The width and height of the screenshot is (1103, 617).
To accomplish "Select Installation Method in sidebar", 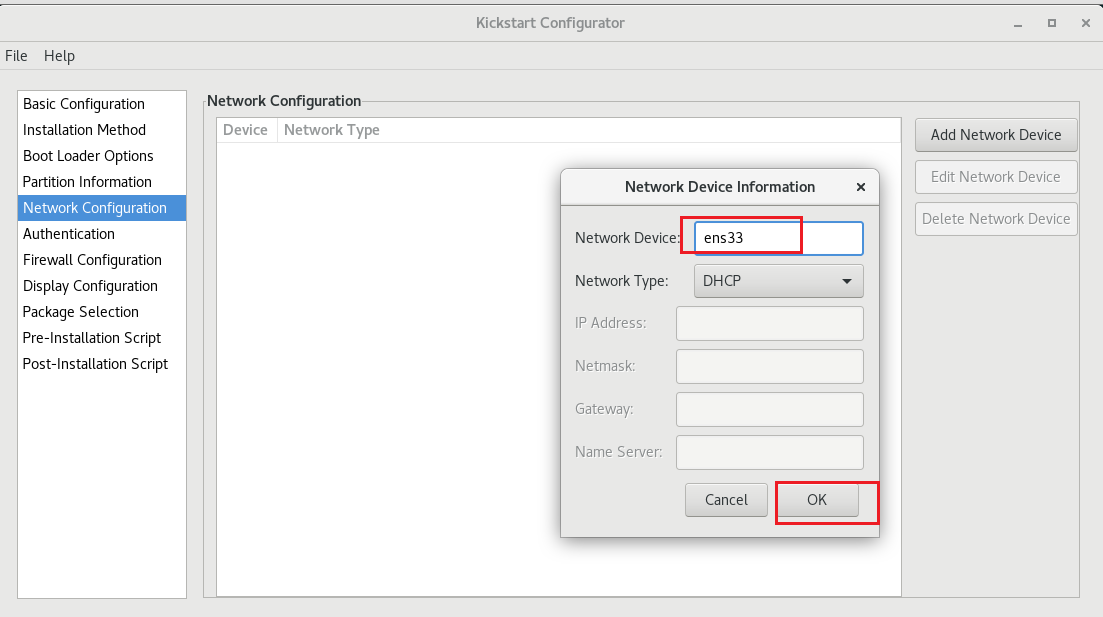I will [x=84, y=130].
